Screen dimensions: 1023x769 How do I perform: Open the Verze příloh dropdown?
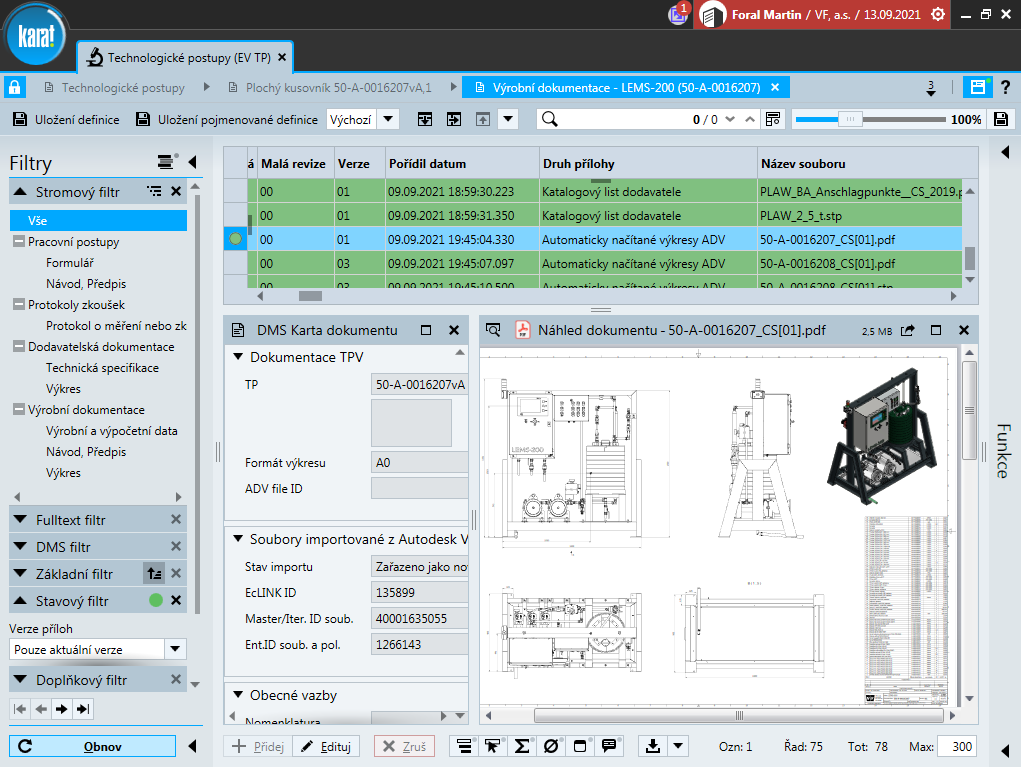[175, 650]
